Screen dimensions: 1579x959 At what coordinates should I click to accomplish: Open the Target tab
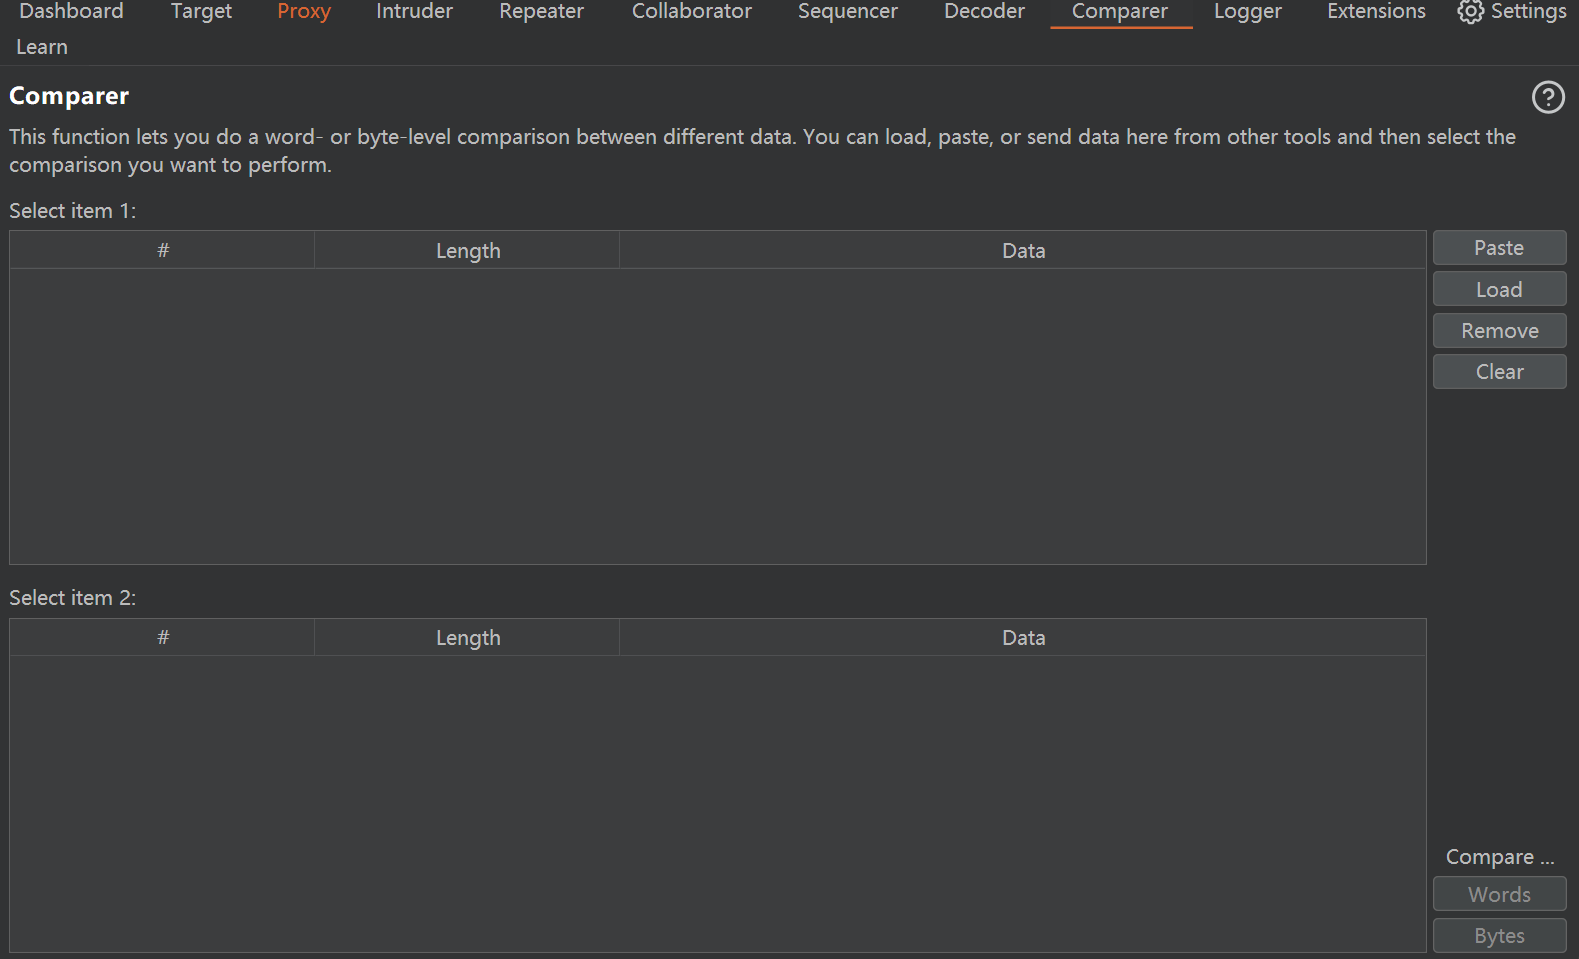pyautogui.click(x=201, y=12)
